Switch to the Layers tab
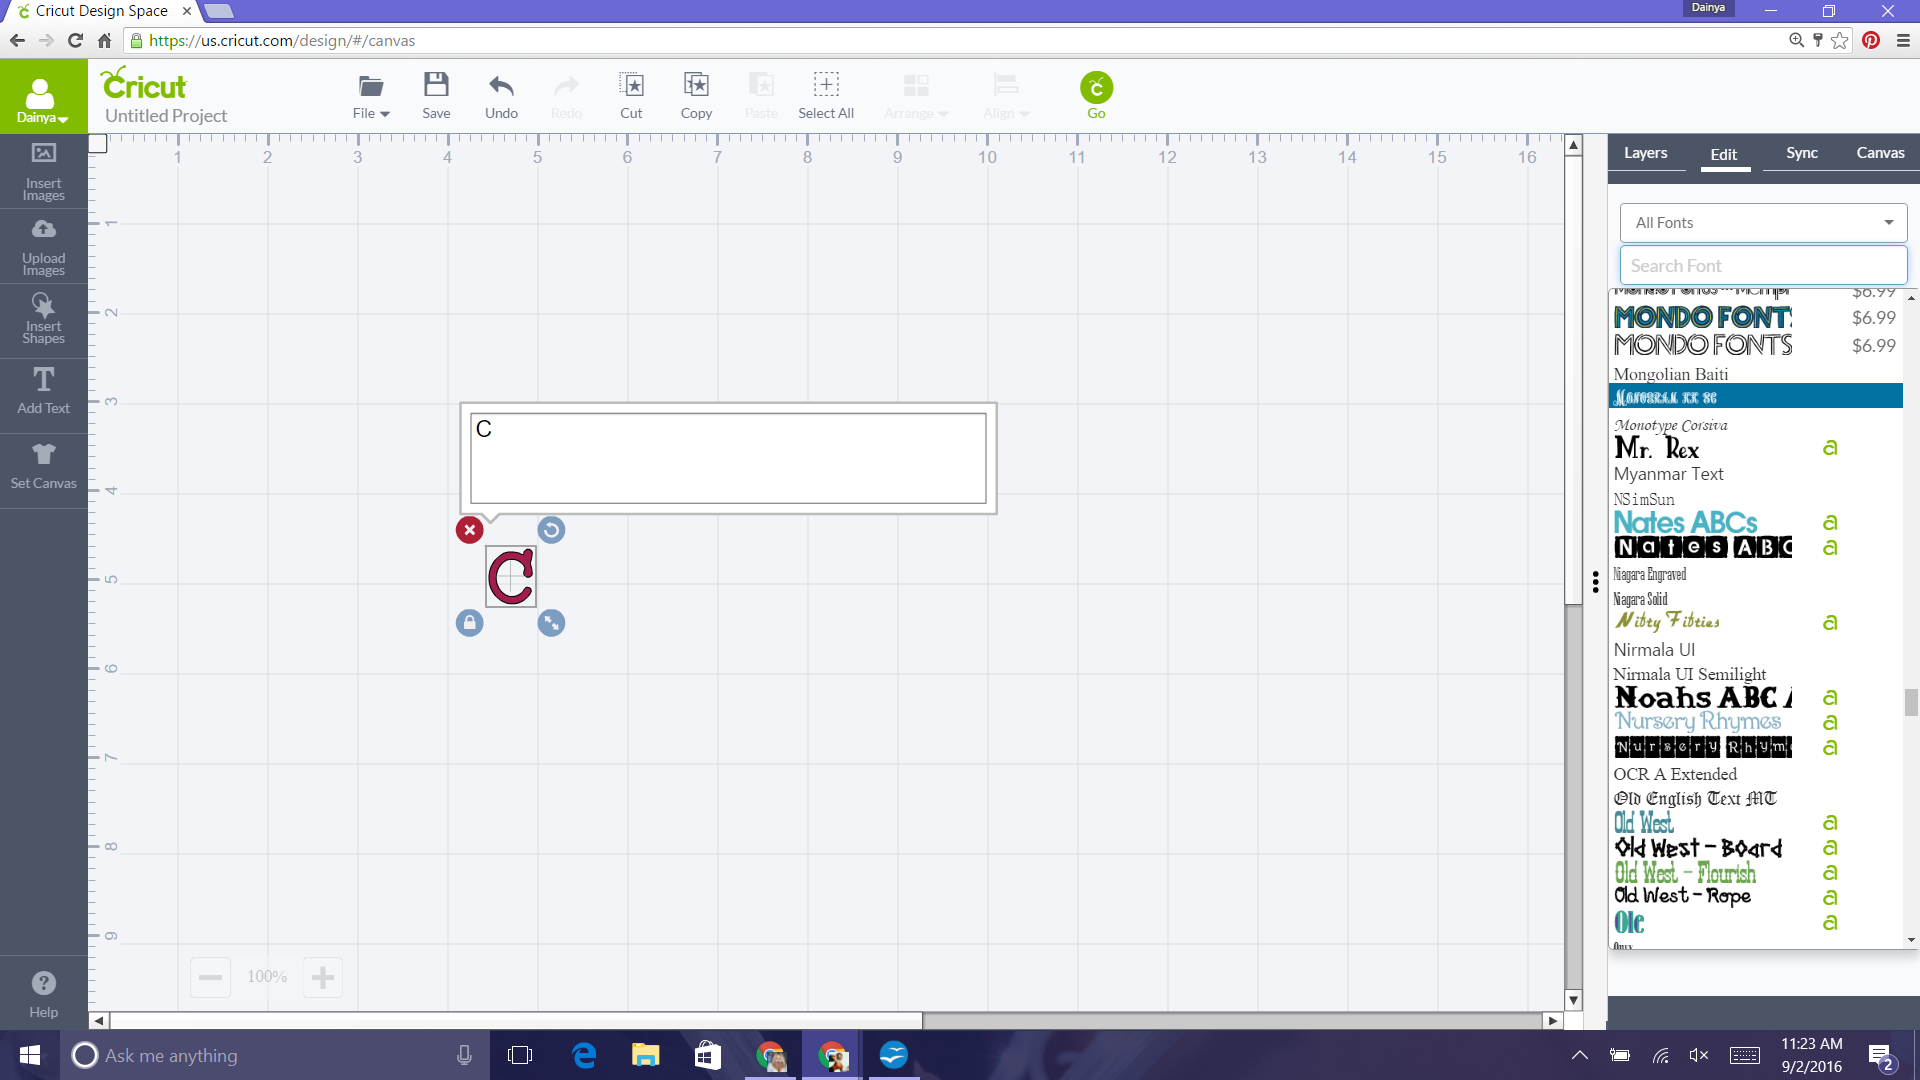The width and height of the screenshot is (1920, 1080). coord(1645,153)
